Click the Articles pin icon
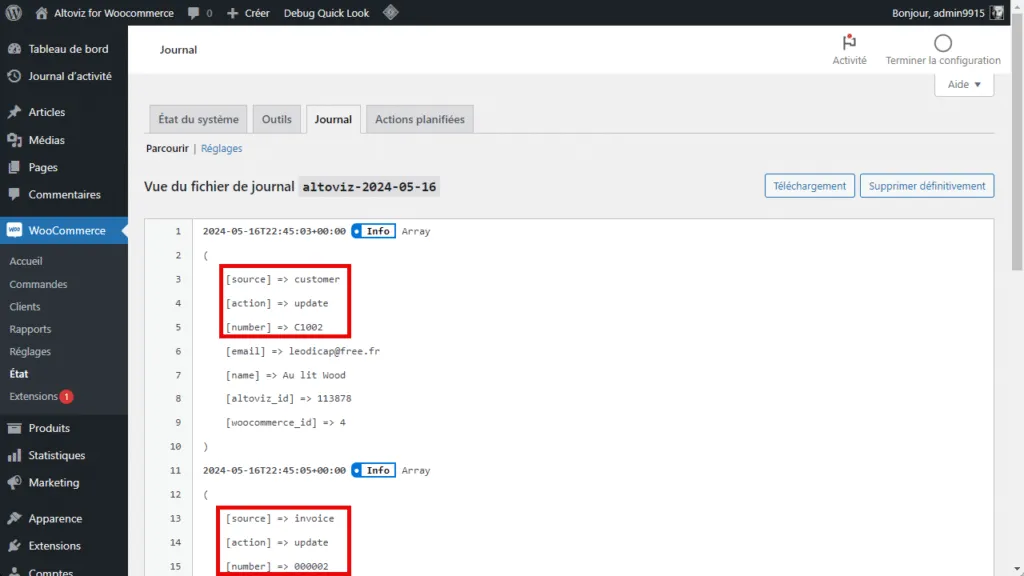 coord(14,112)
